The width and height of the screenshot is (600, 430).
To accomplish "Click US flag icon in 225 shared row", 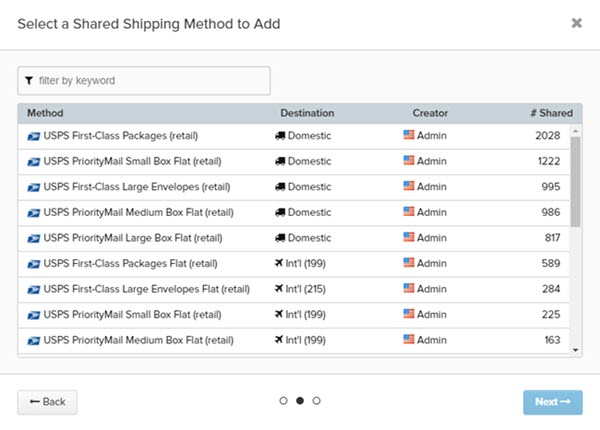I will click(409, 314).
